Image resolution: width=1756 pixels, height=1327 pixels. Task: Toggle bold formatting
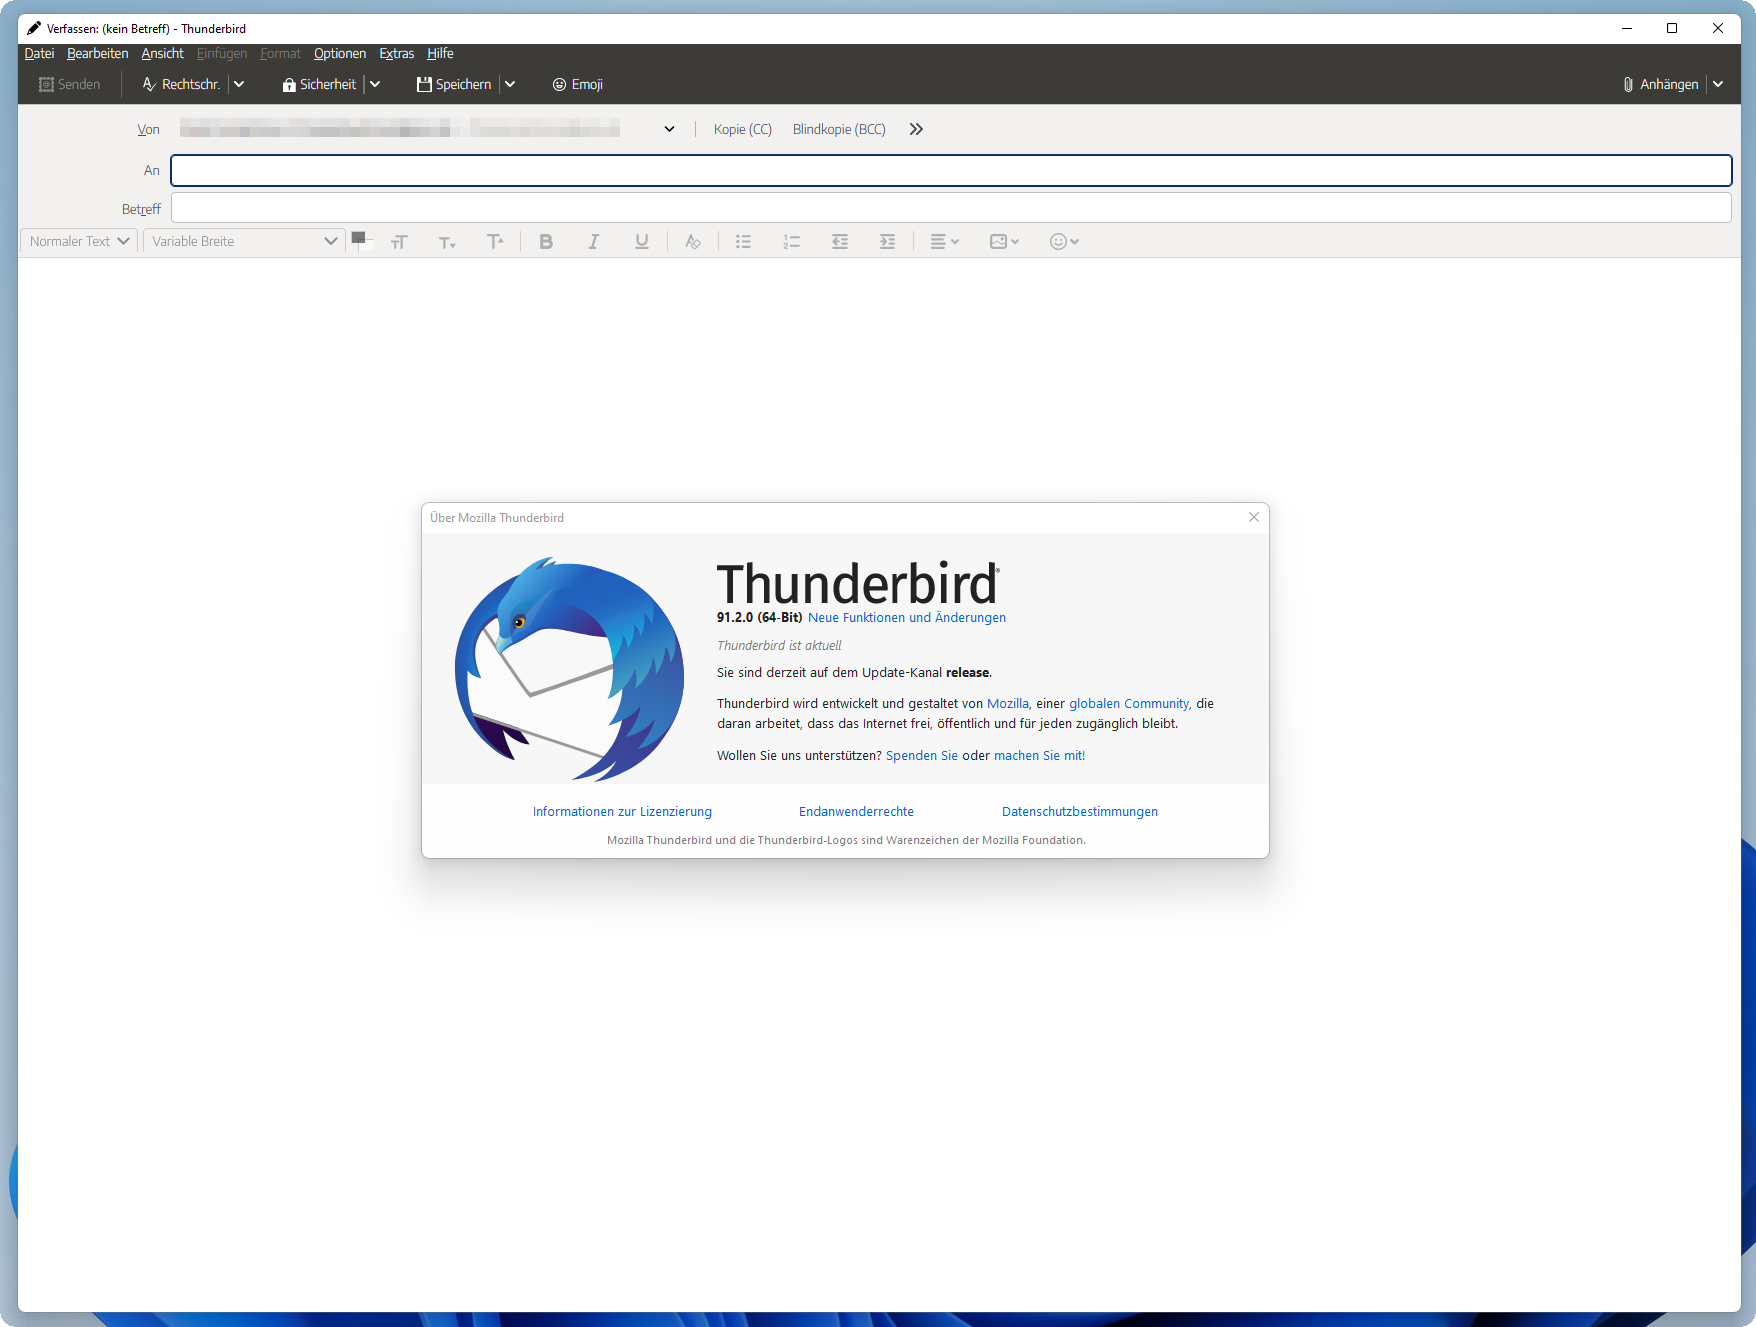[546, 241]
